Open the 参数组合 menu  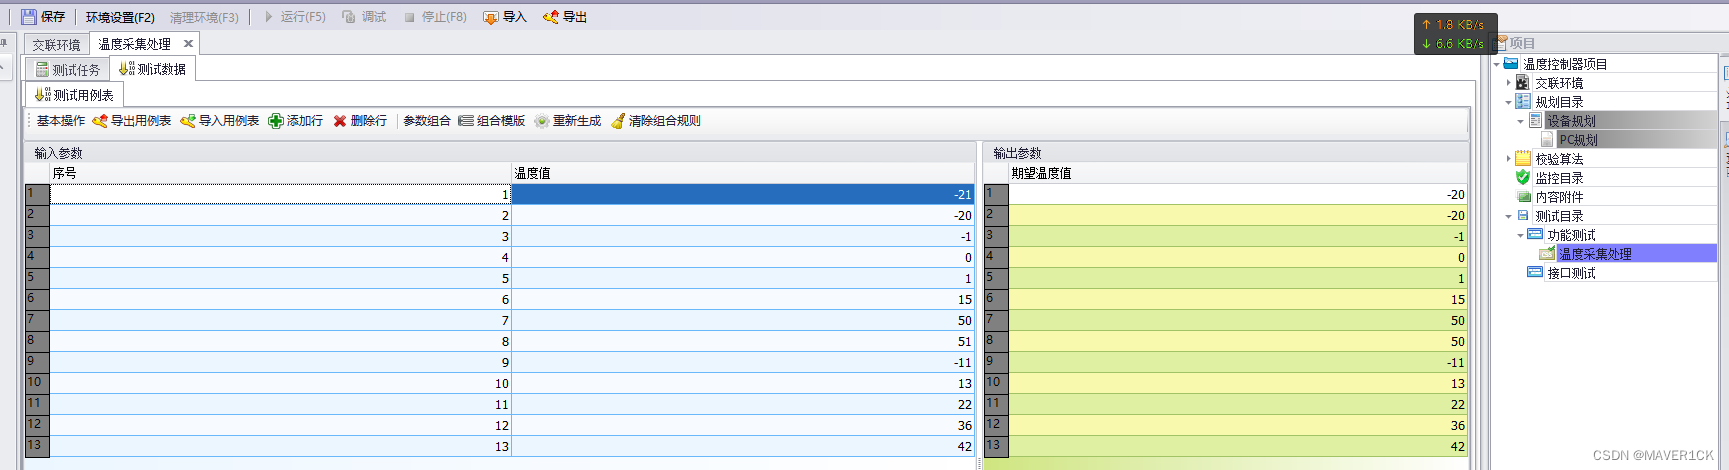pyautogui.click(x=427, y=121)
